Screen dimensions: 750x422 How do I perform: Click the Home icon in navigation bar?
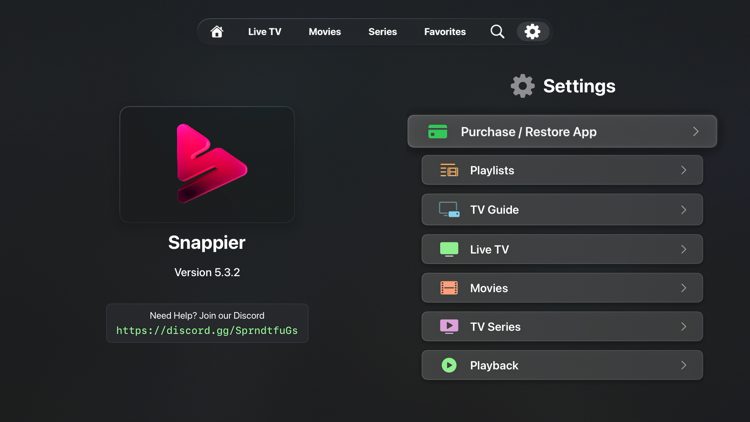(217, 32)
